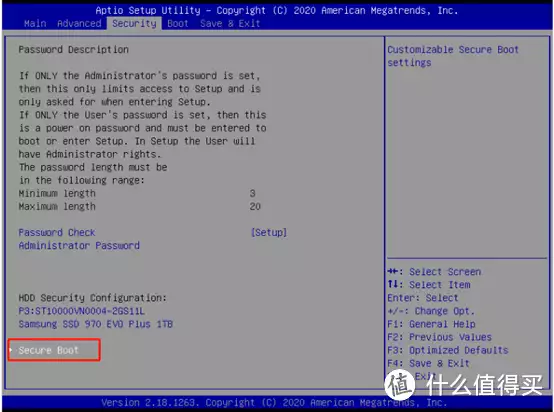Change the [Setup] password check value
The width and height of the screenshot is (554, 412).
269,233
